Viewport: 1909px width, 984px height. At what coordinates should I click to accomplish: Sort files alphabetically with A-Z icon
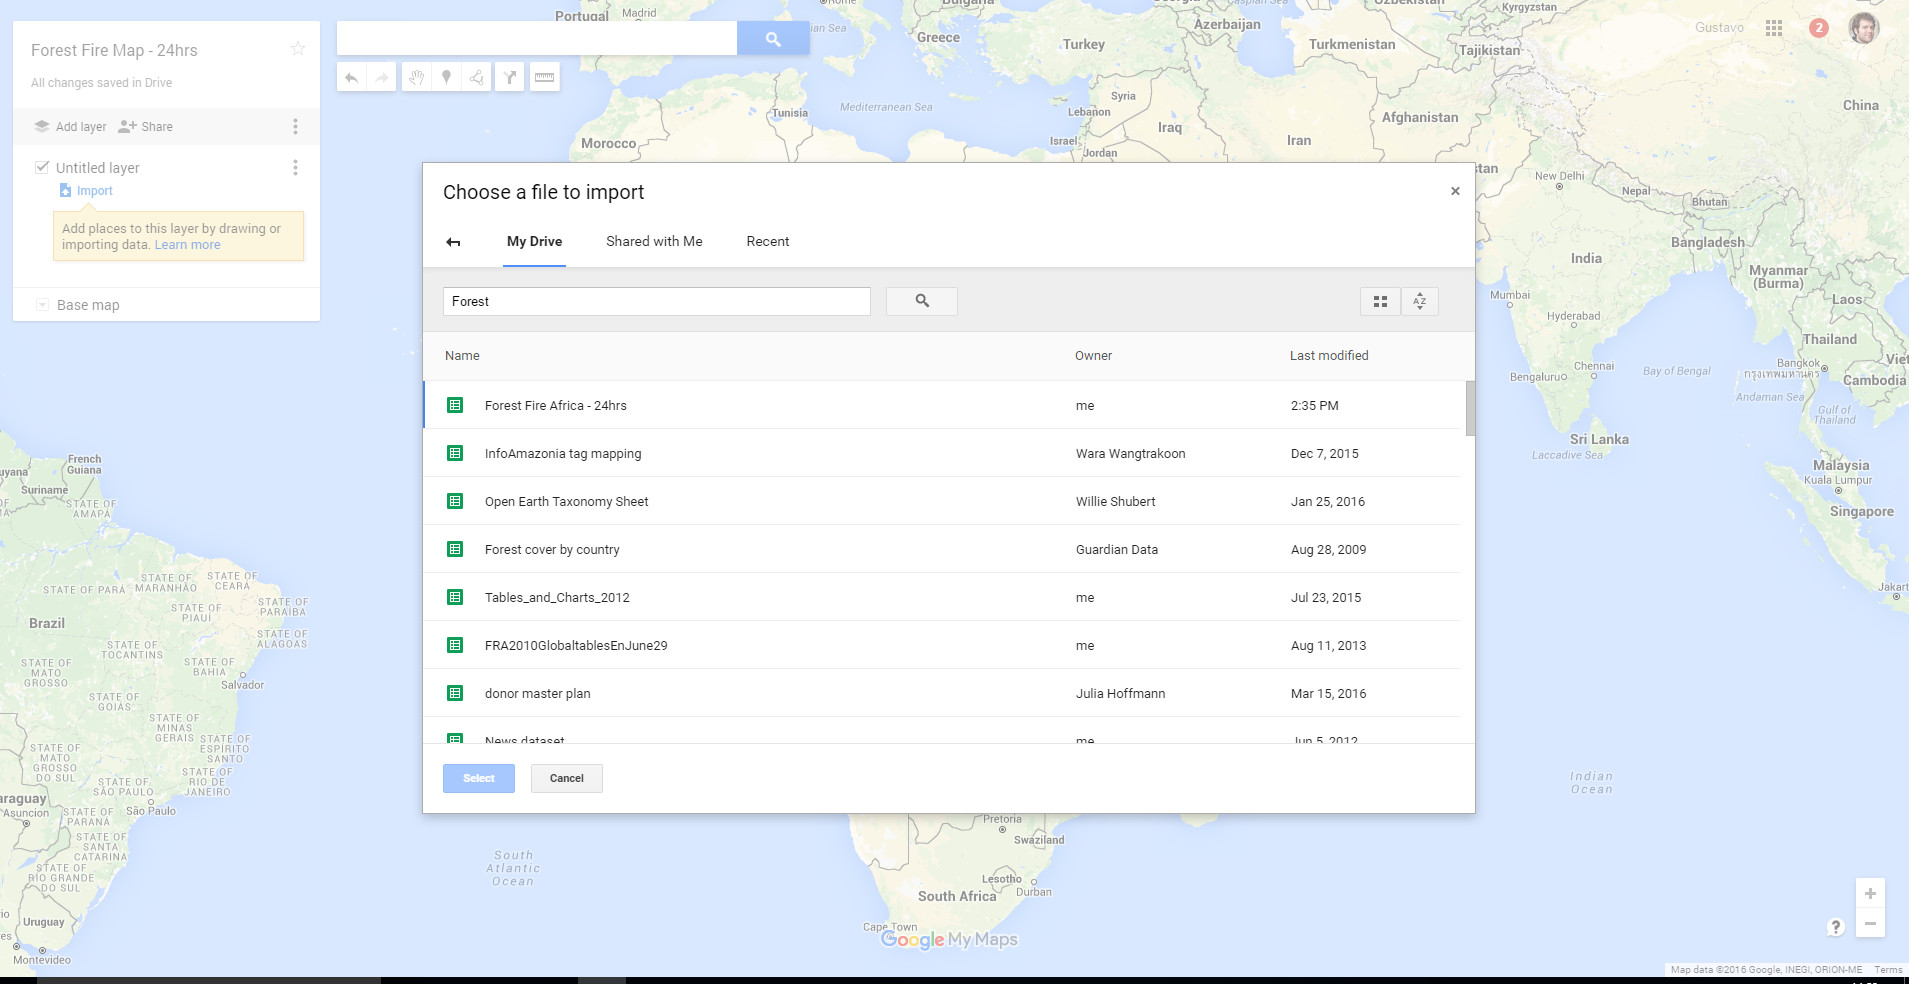click(1420, 301)
